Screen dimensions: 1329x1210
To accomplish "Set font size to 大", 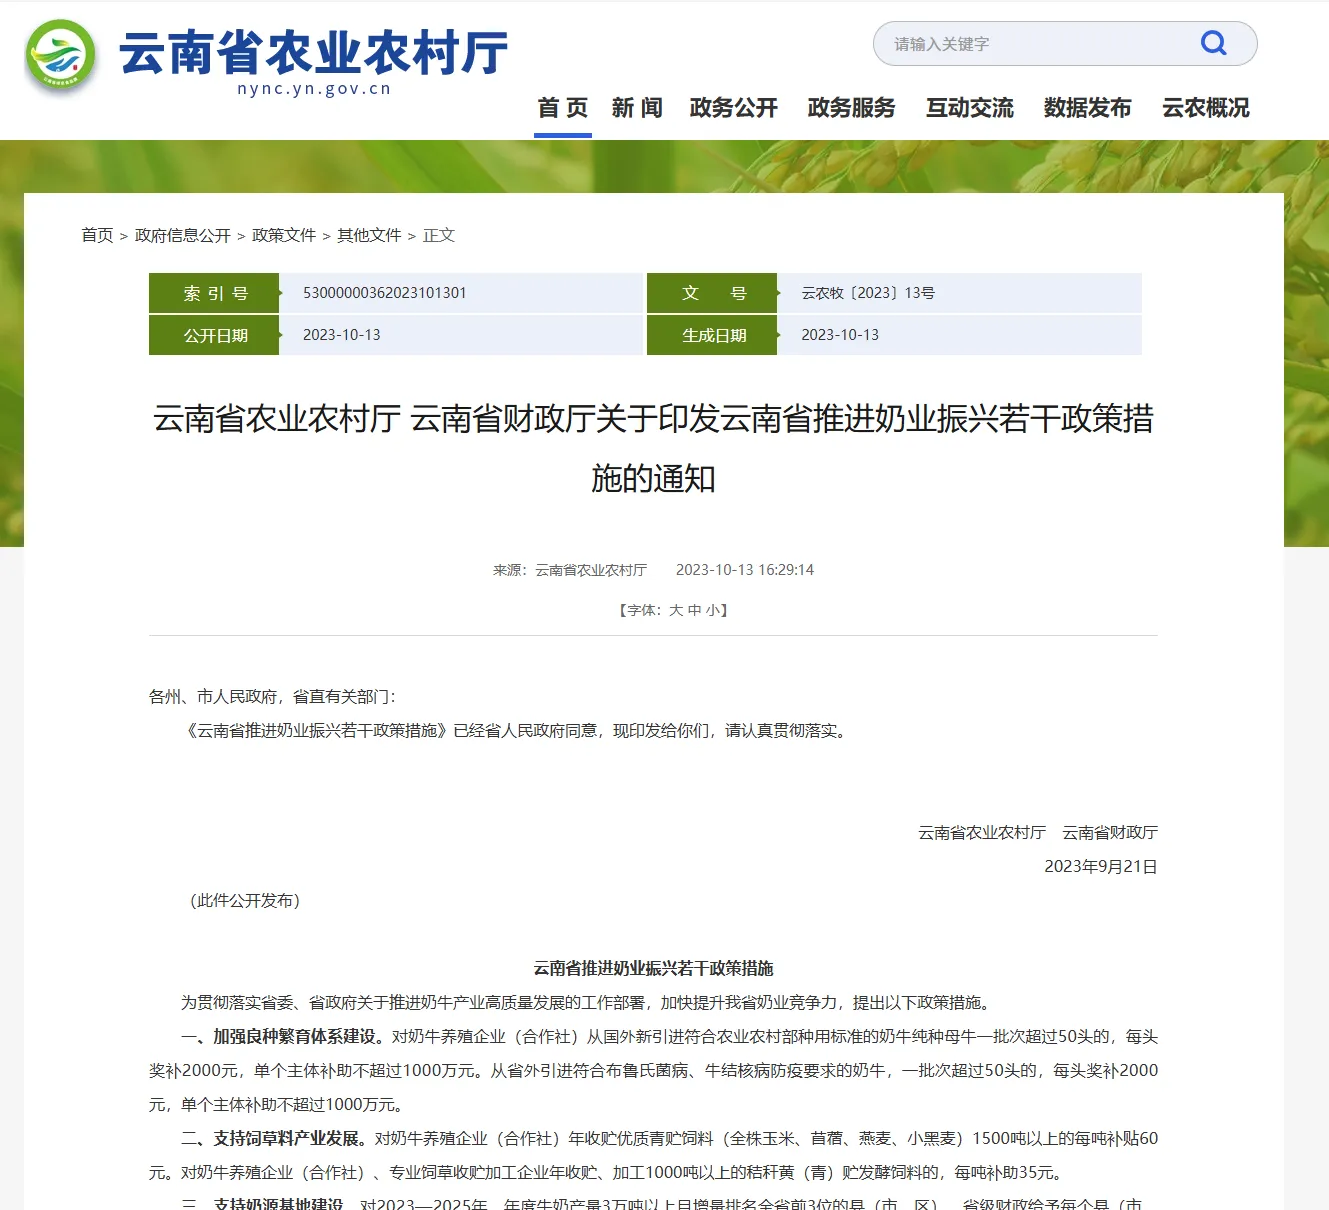I will [x=676, y=610].
